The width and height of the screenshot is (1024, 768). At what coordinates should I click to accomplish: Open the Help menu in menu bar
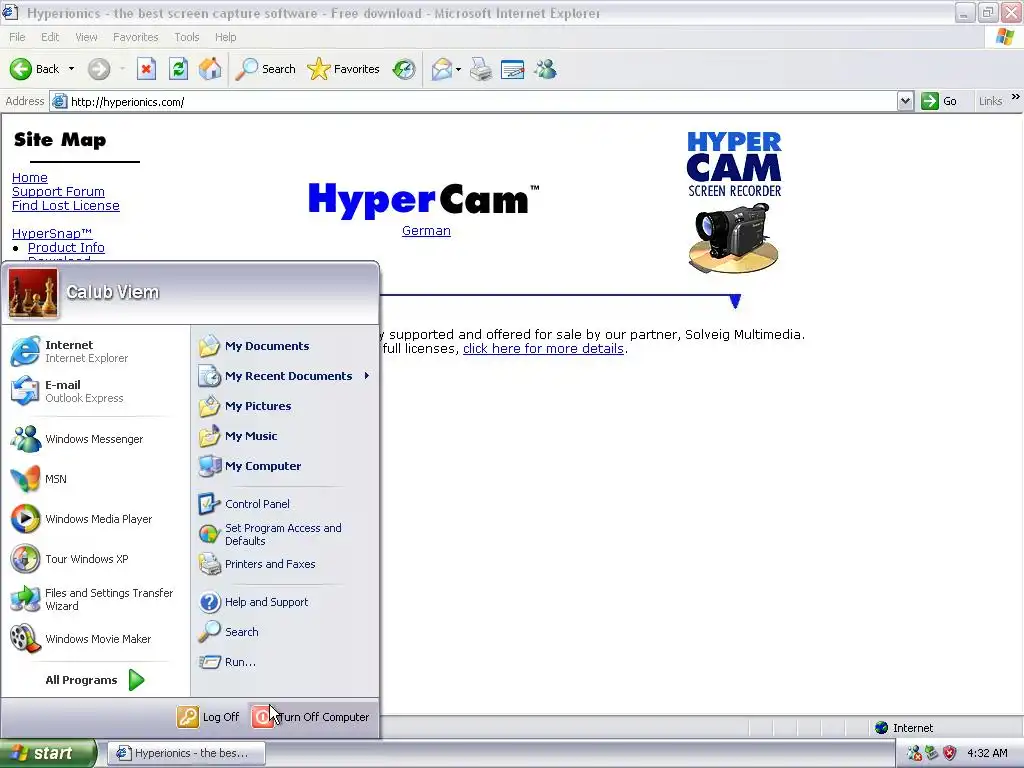pyautogui.click(x=225, y=37)
